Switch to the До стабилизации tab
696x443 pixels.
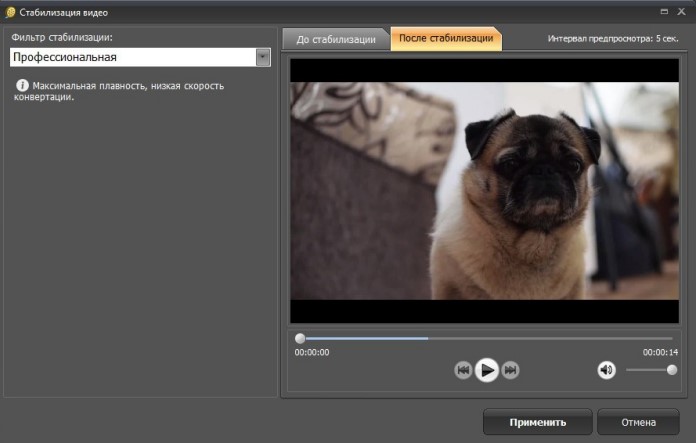click(x=336, y=39)
